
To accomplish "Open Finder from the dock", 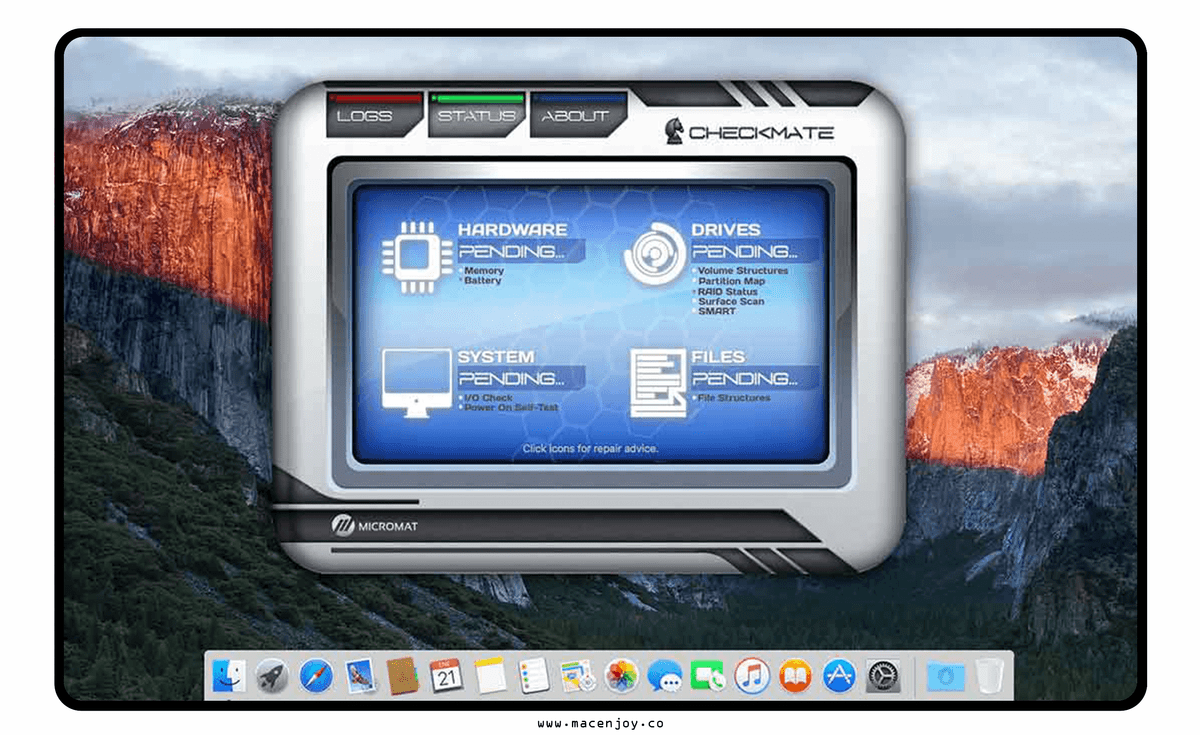I will coord(227,677).
